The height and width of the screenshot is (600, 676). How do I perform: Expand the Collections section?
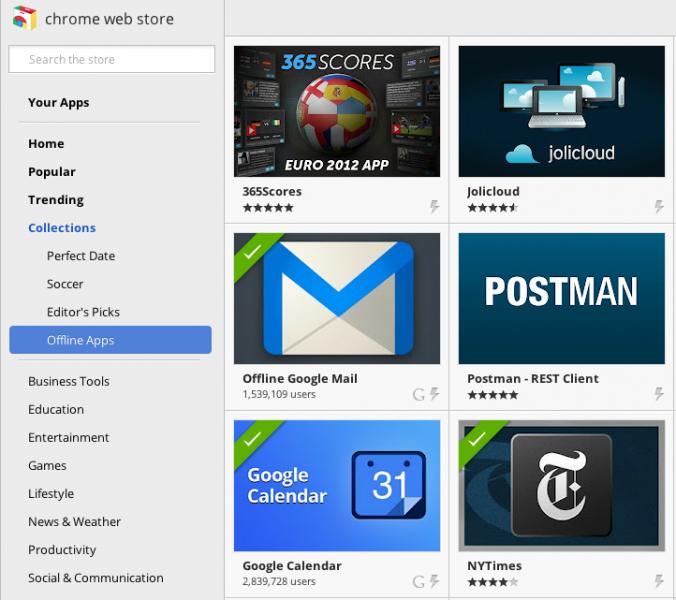[x=62, y=228]
